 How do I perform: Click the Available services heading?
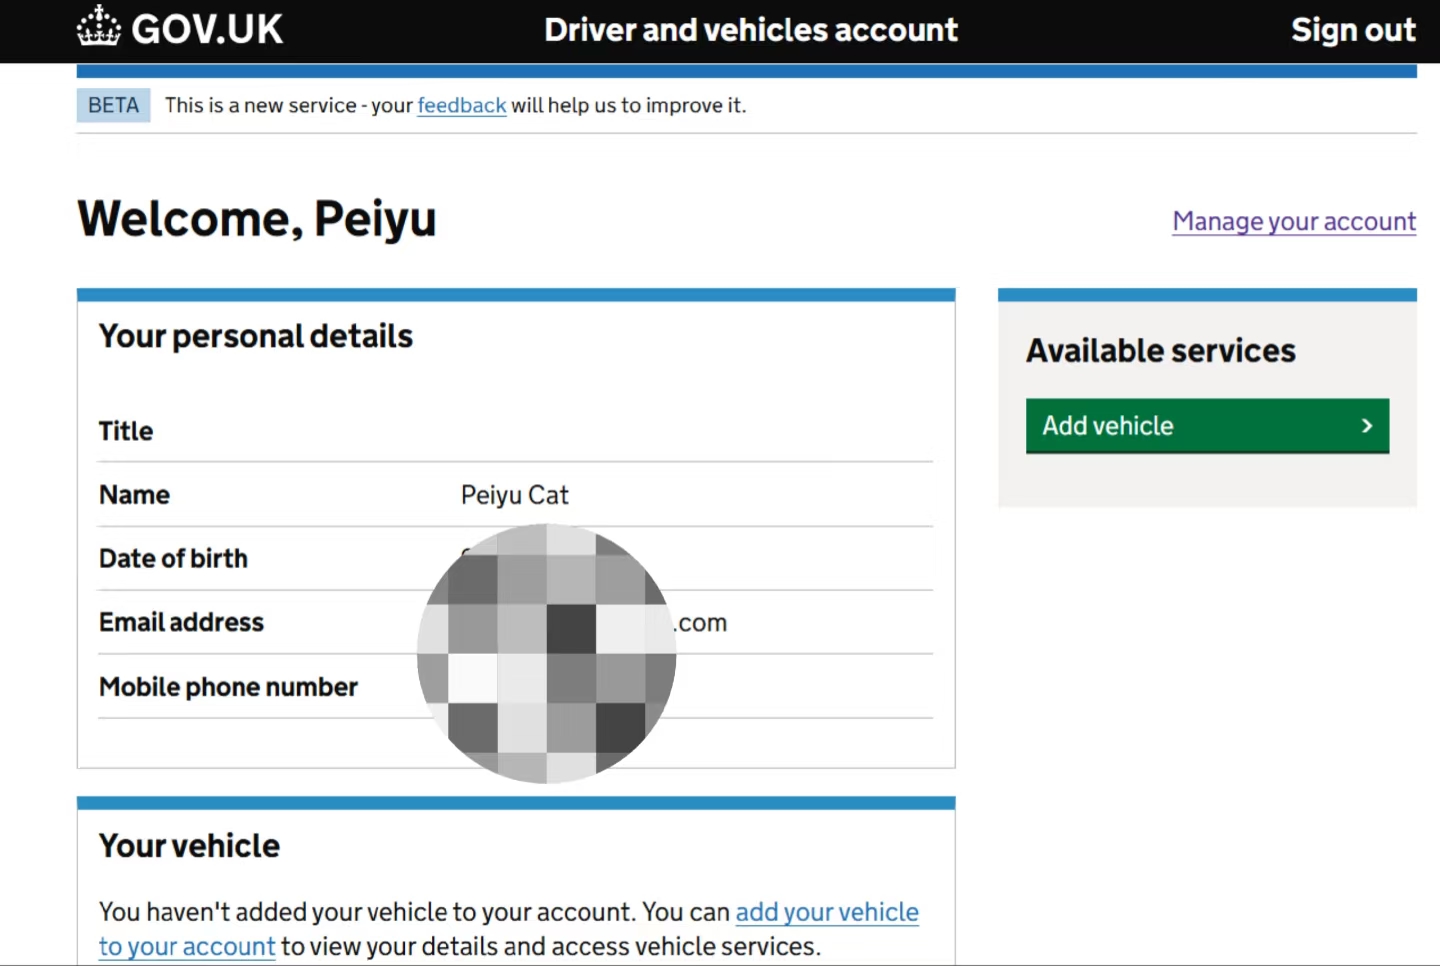click(1160, 351)
